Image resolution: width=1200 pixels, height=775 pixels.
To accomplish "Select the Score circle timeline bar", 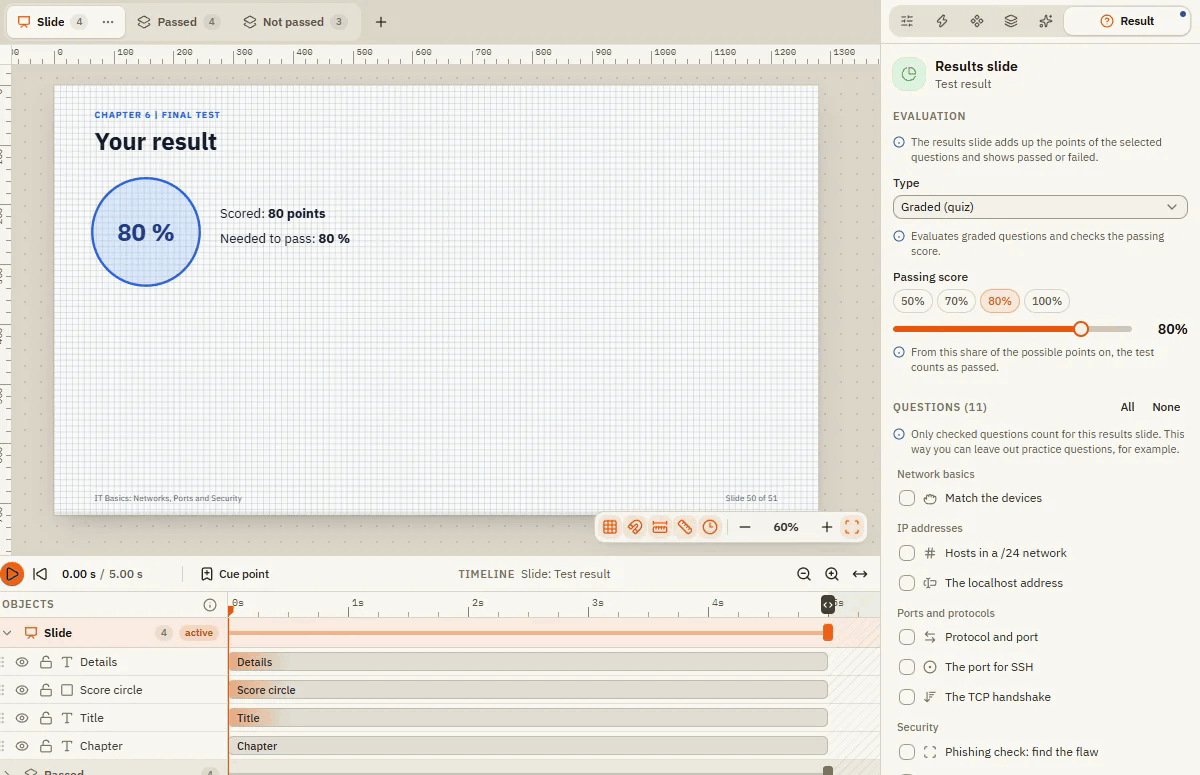I will pos(528,690).
